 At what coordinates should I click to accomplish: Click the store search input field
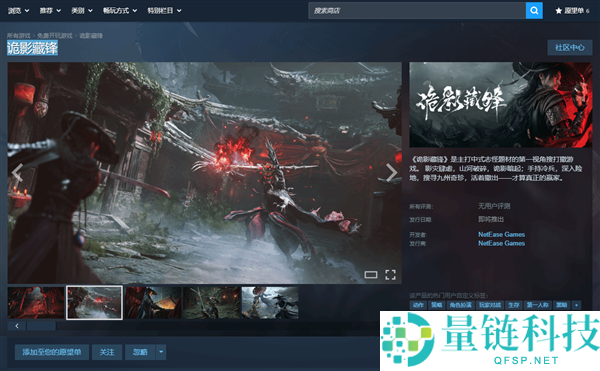coord(417,11)
